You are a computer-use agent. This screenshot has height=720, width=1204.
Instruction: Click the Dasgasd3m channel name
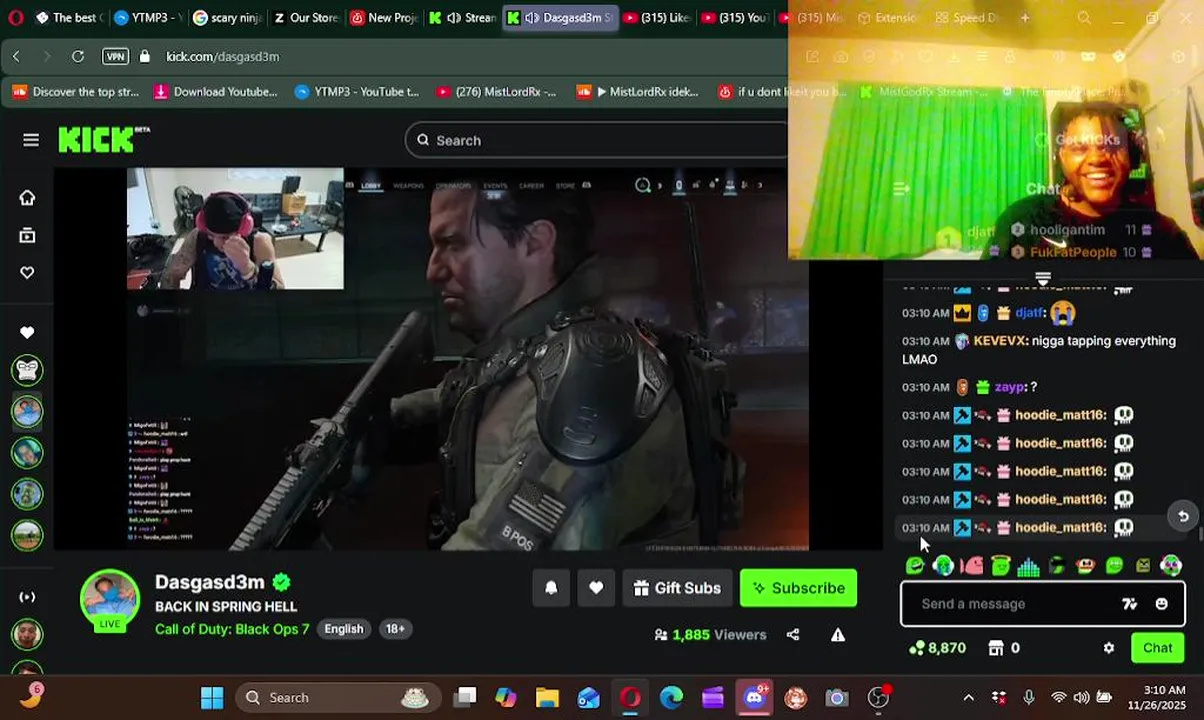[210, 582]
